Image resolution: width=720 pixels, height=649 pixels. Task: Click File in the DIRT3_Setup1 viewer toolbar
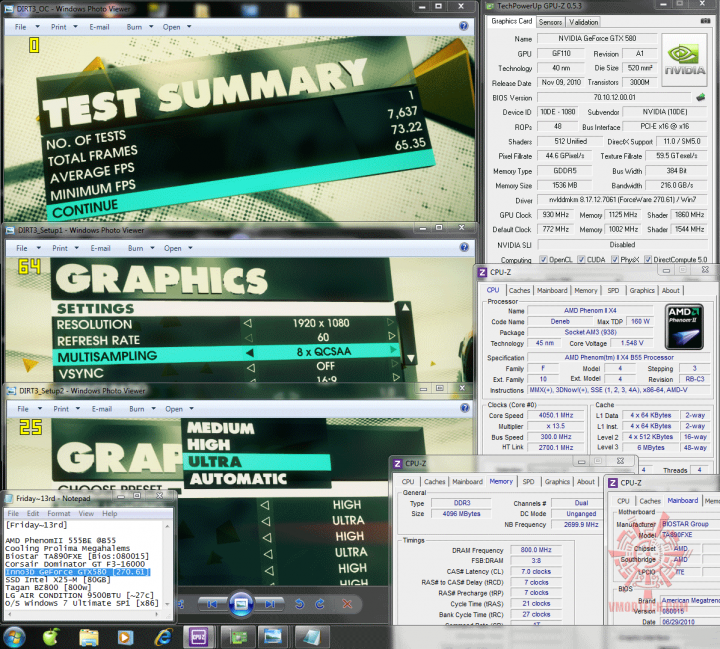pos(22,248)
